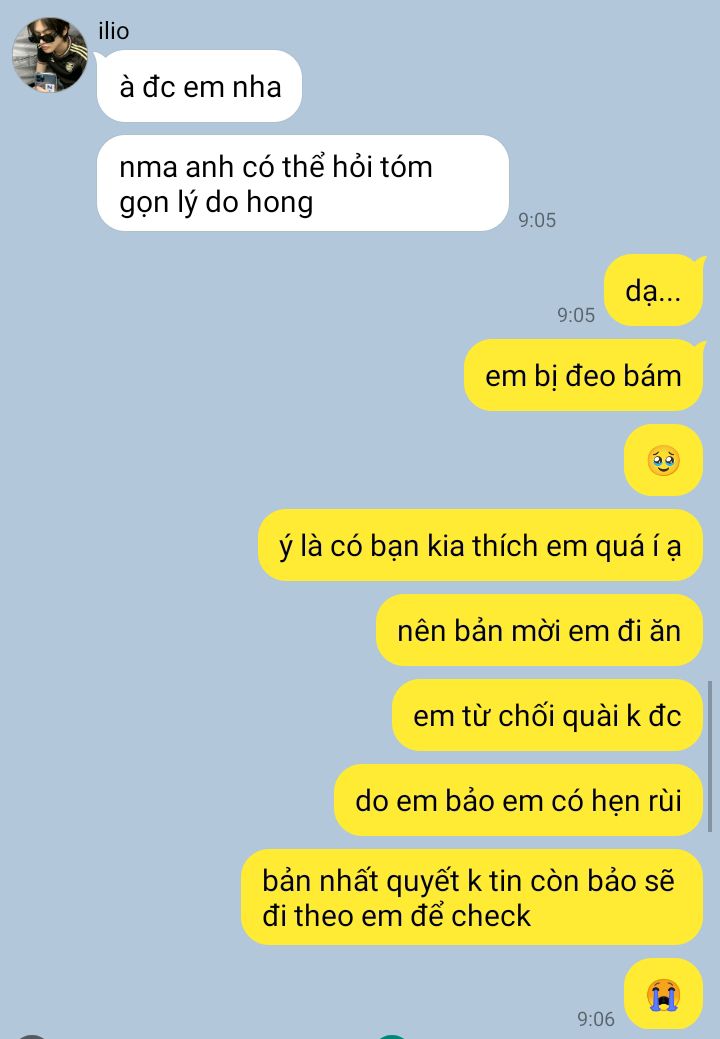This screenshot has height=1039, width=720.
Task: Tap the sender name ilio
Action: pyautogui.click(x=113, y=31)
